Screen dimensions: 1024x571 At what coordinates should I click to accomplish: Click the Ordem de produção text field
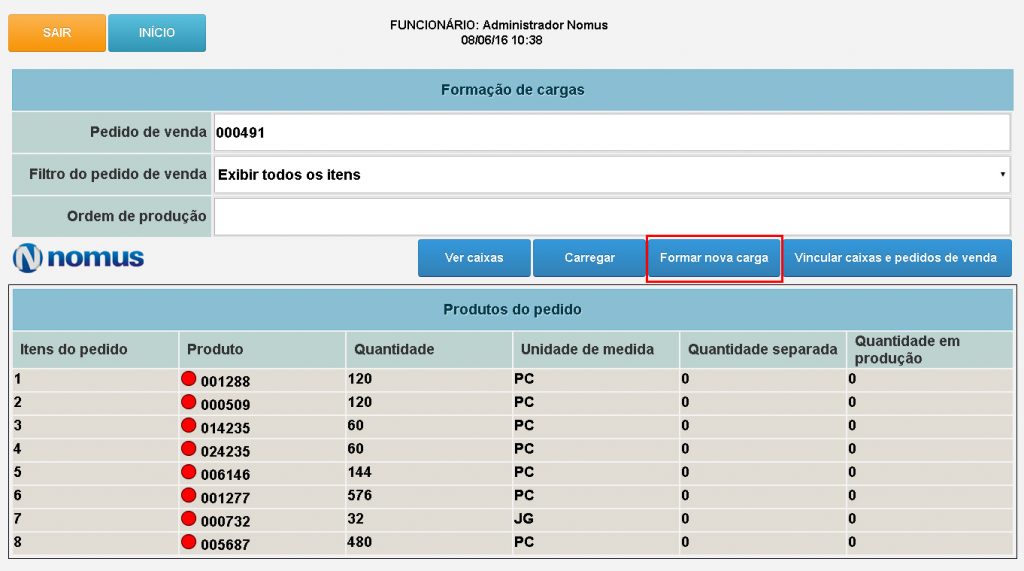(611, 216)
